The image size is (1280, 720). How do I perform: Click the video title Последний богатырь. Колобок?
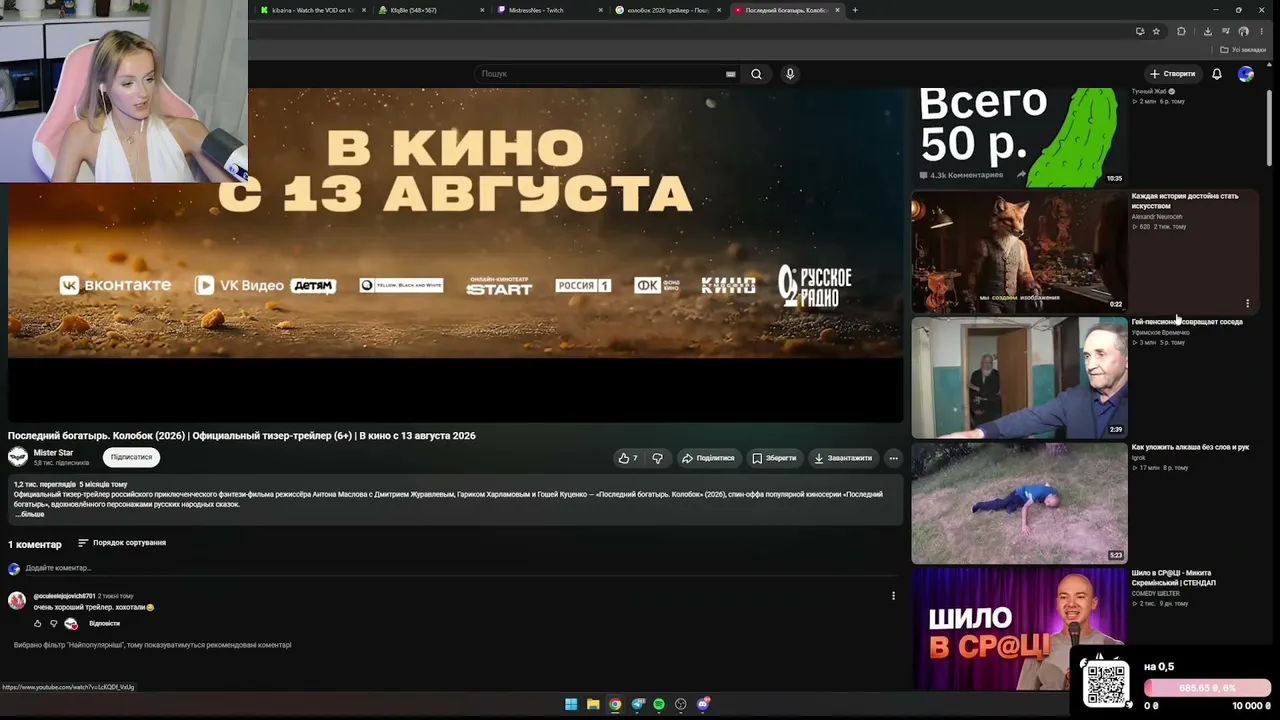click(x=242, y=436)
